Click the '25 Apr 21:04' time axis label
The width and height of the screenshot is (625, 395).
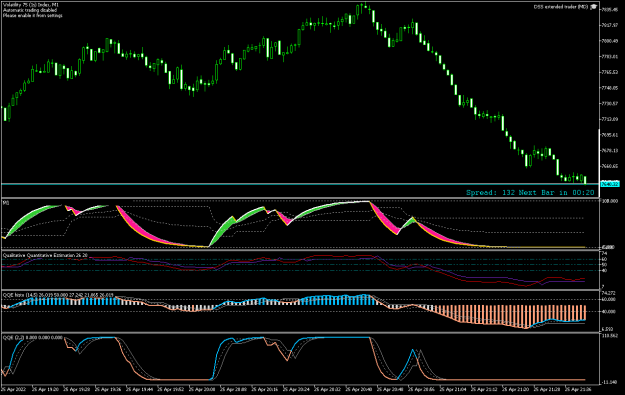coord(452,389)
